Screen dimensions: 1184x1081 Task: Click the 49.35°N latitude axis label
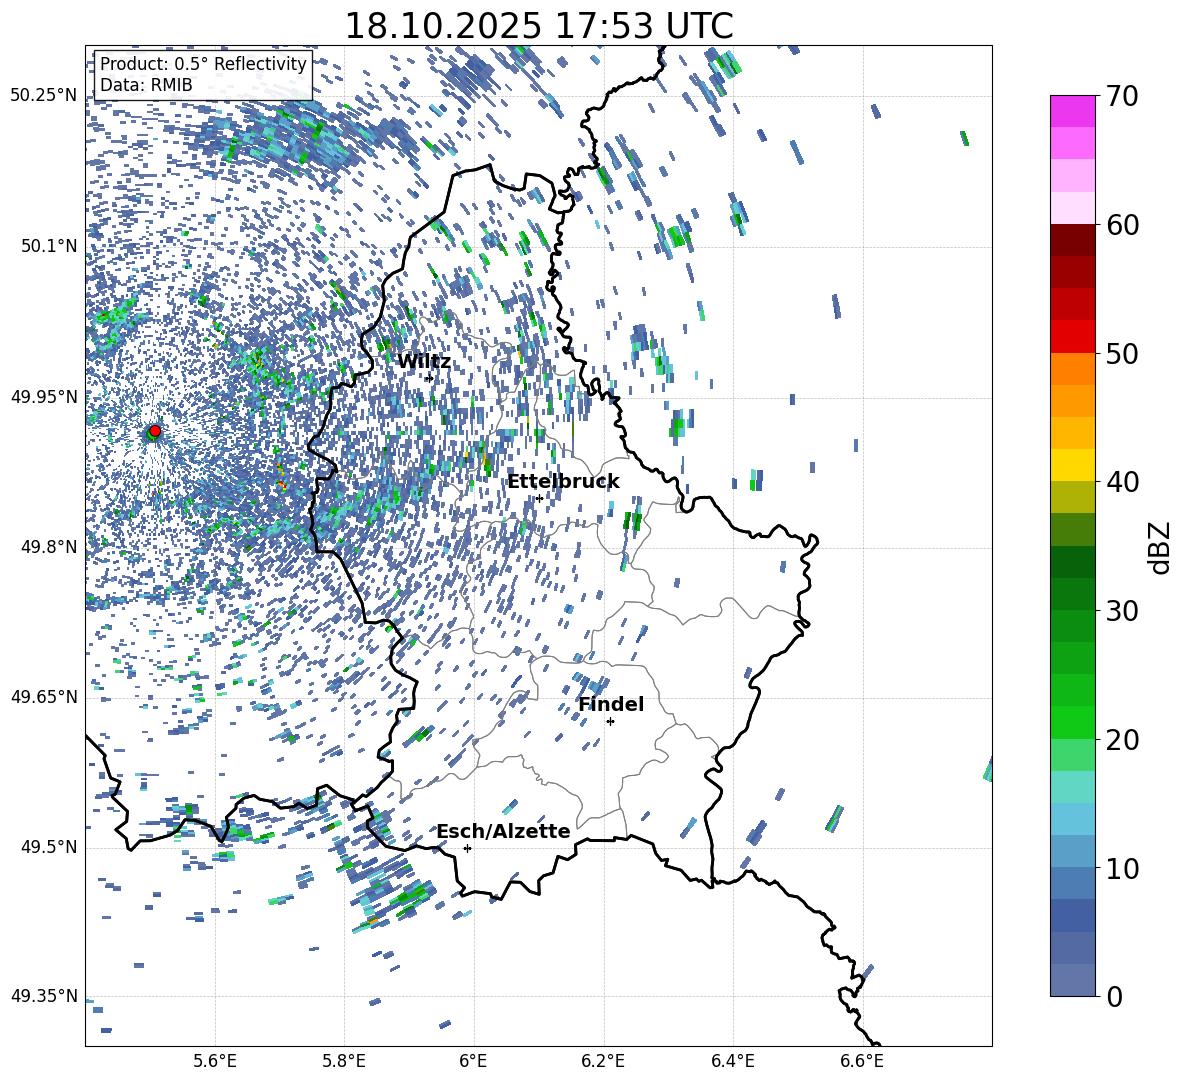tap(43, 996)
